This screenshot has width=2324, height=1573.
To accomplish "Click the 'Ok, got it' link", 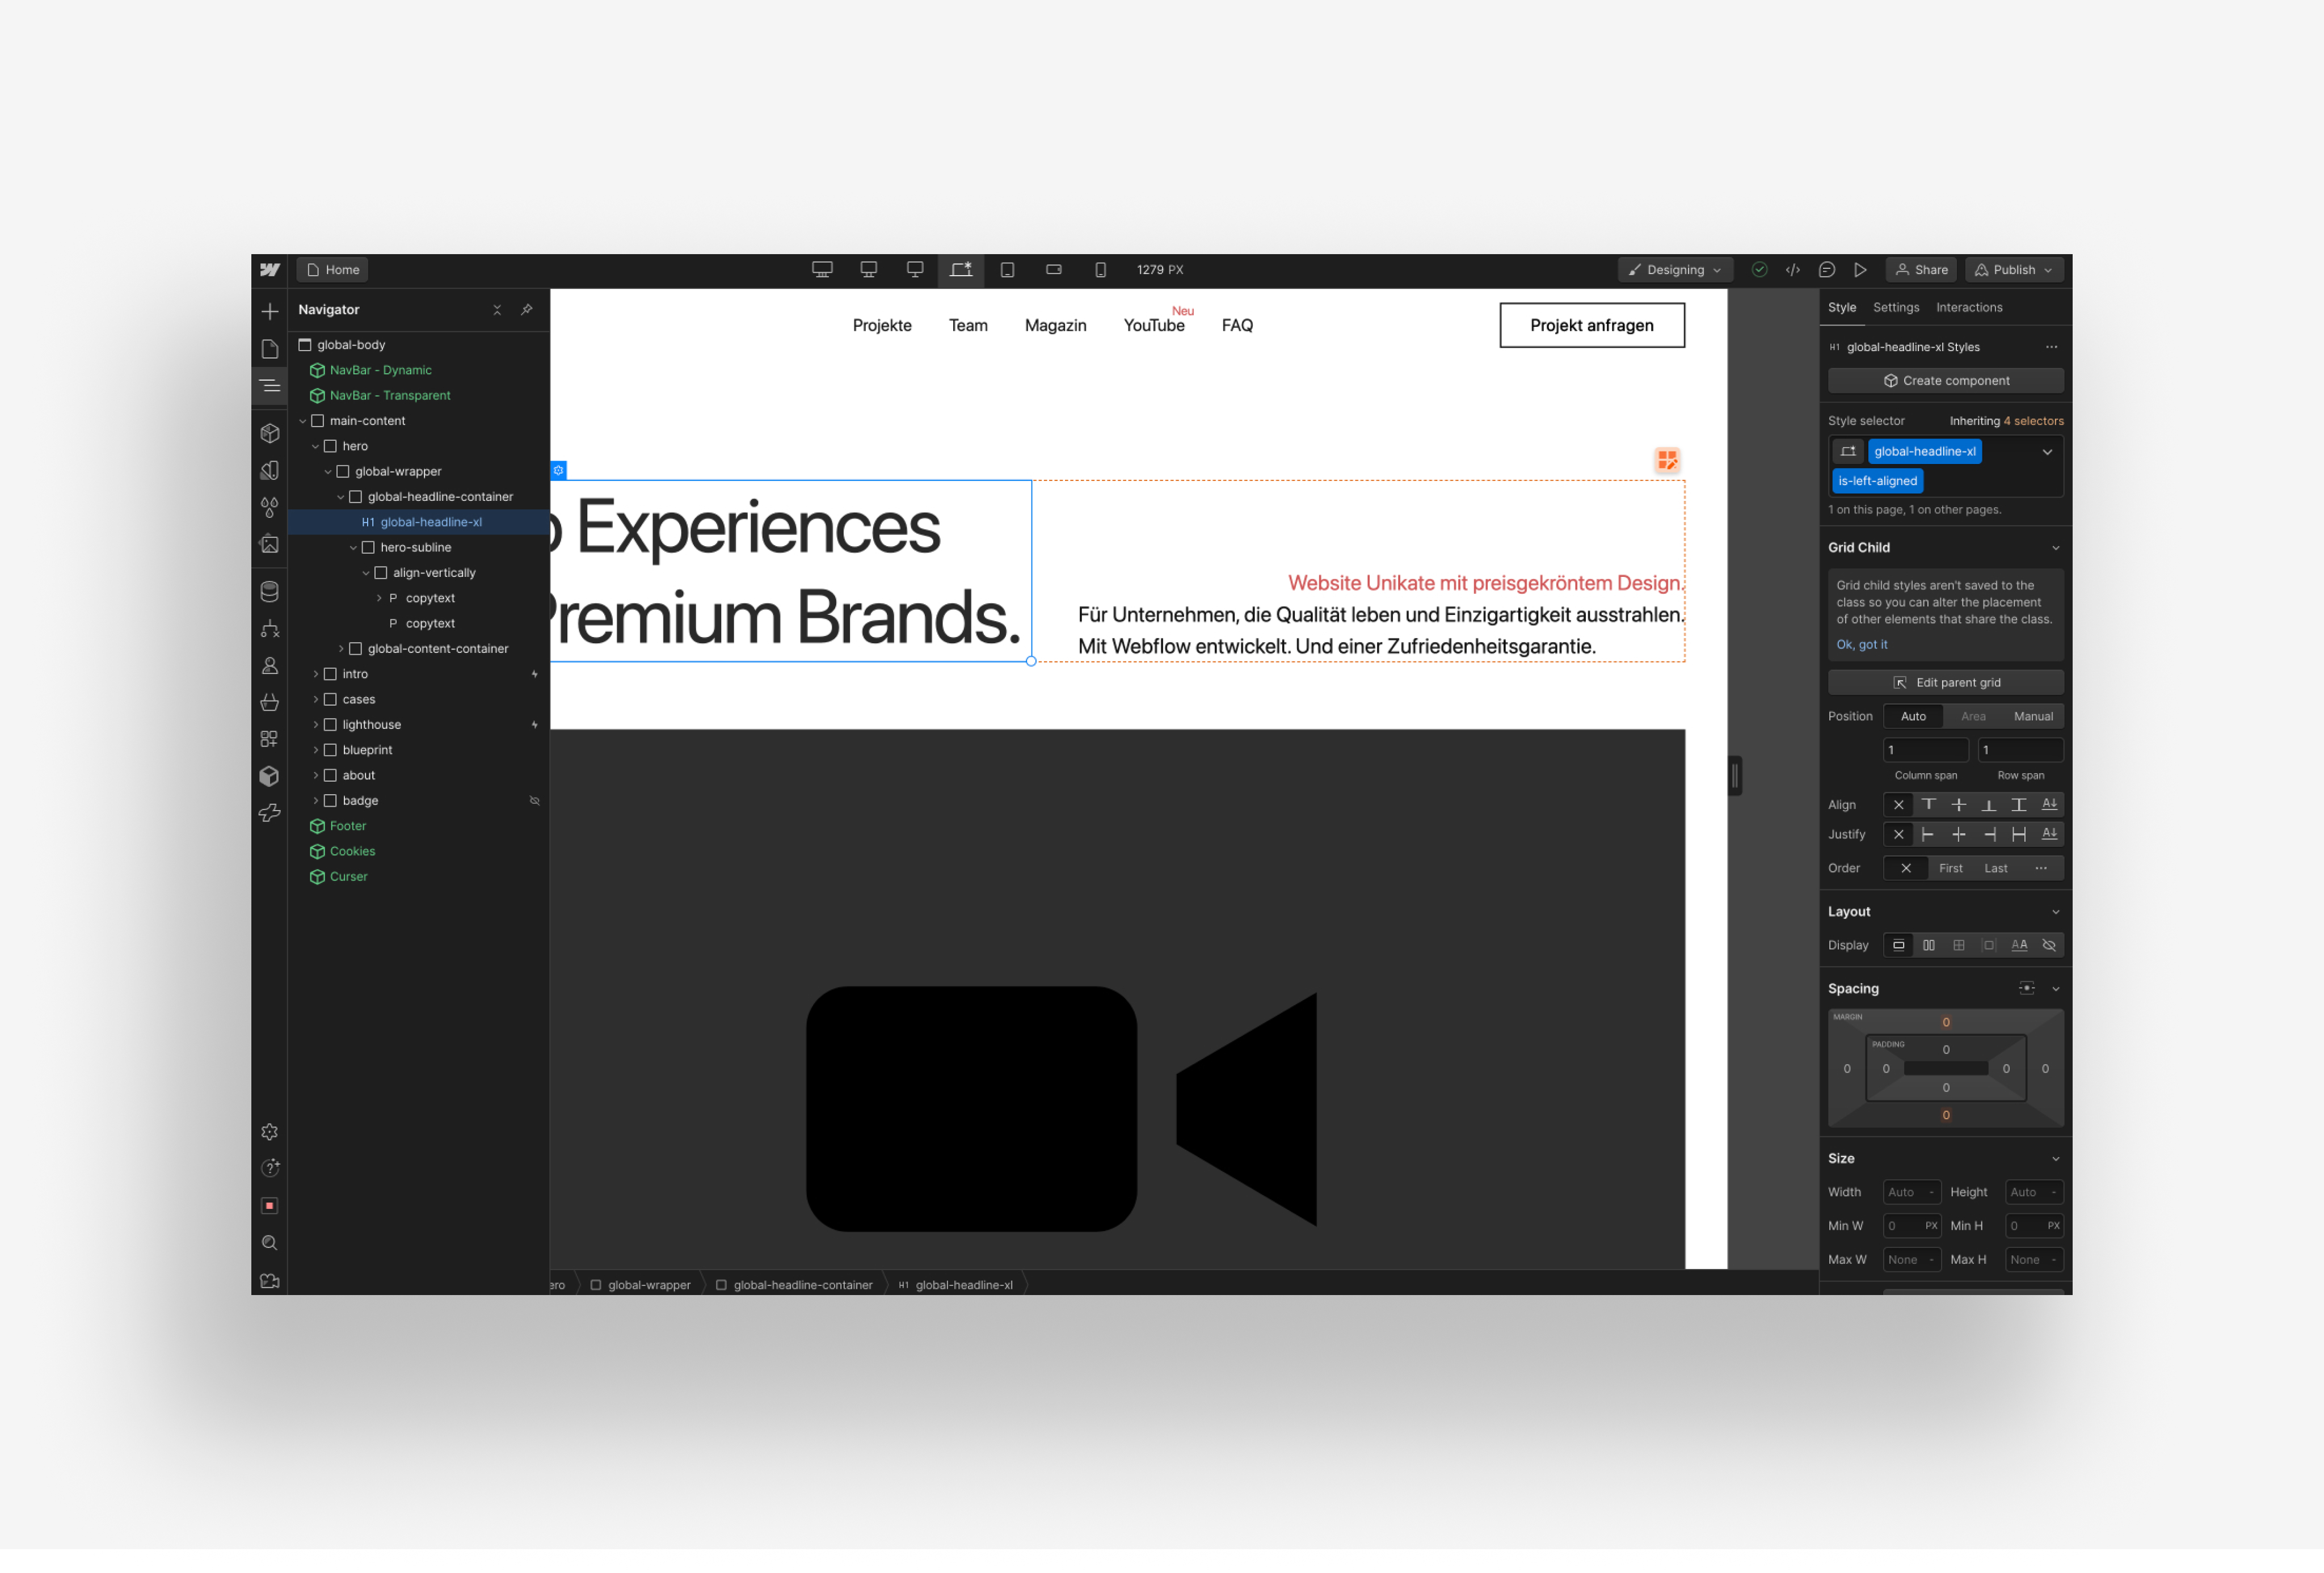I will [1861, 645].
